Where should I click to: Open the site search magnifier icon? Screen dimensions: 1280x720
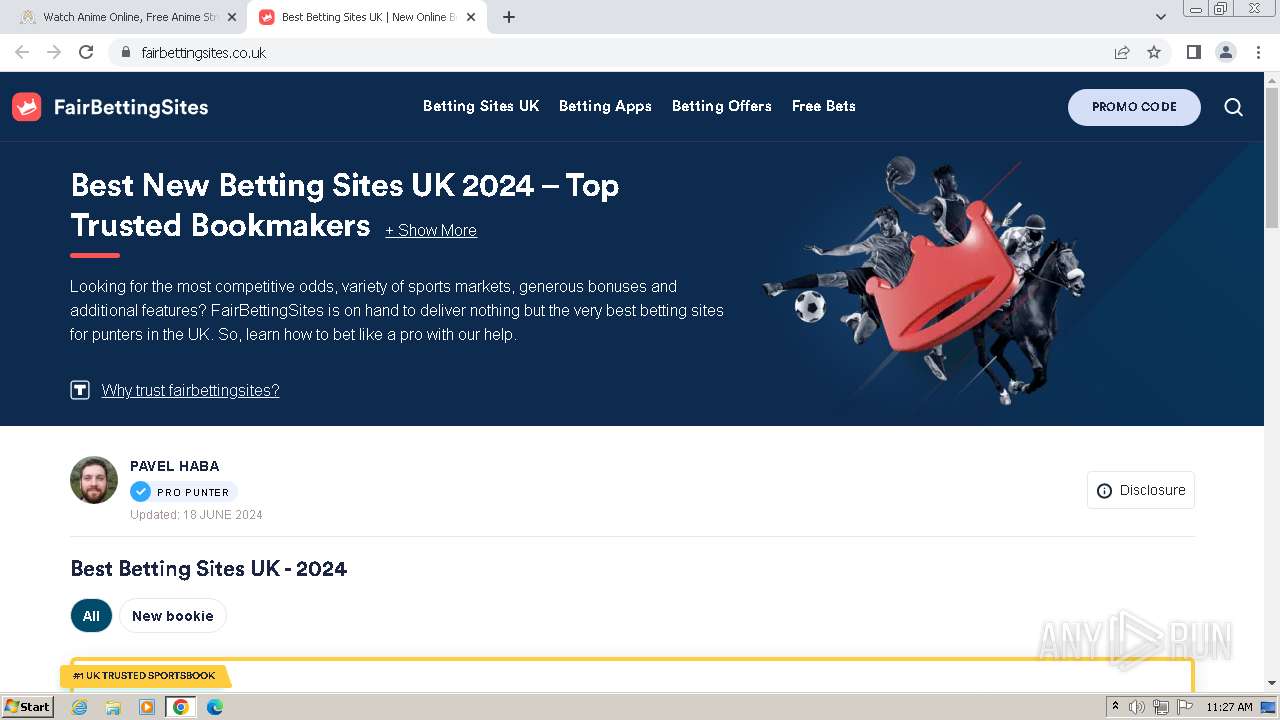coord(1234,107)
